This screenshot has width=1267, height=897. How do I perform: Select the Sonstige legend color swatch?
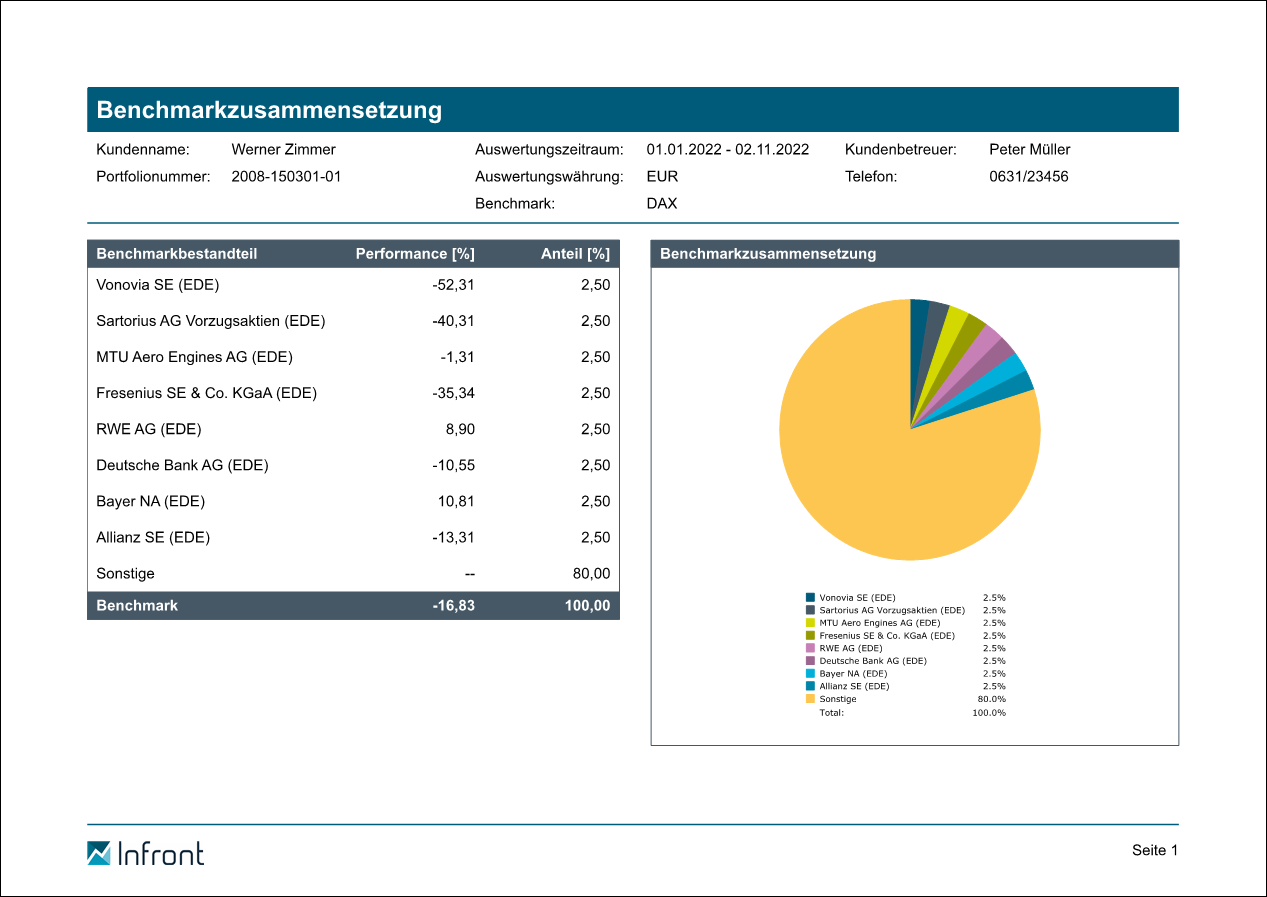click(x=810, y=699)
